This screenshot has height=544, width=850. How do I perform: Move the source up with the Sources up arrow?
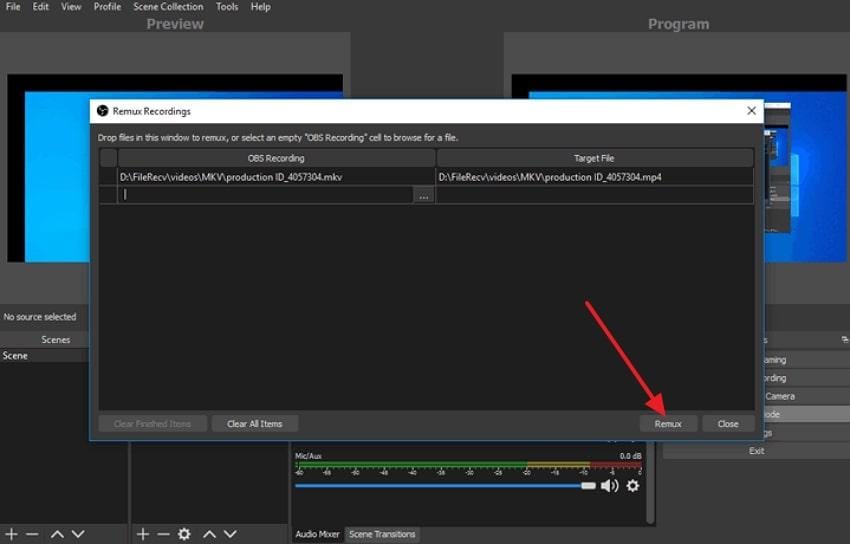point(209,534)
